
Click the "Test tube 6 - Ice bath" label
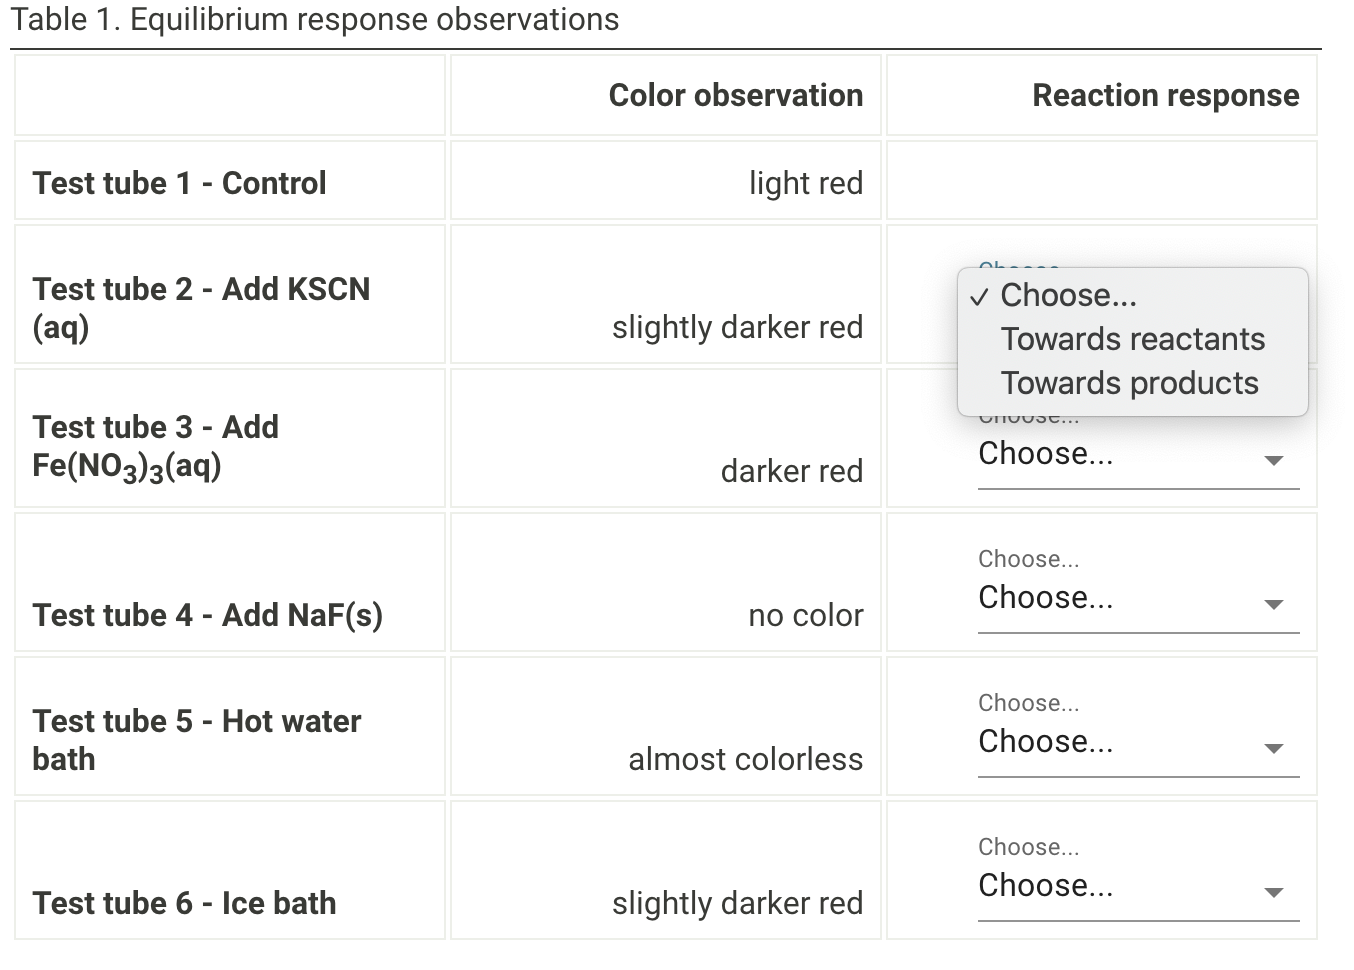pos(185,903)
